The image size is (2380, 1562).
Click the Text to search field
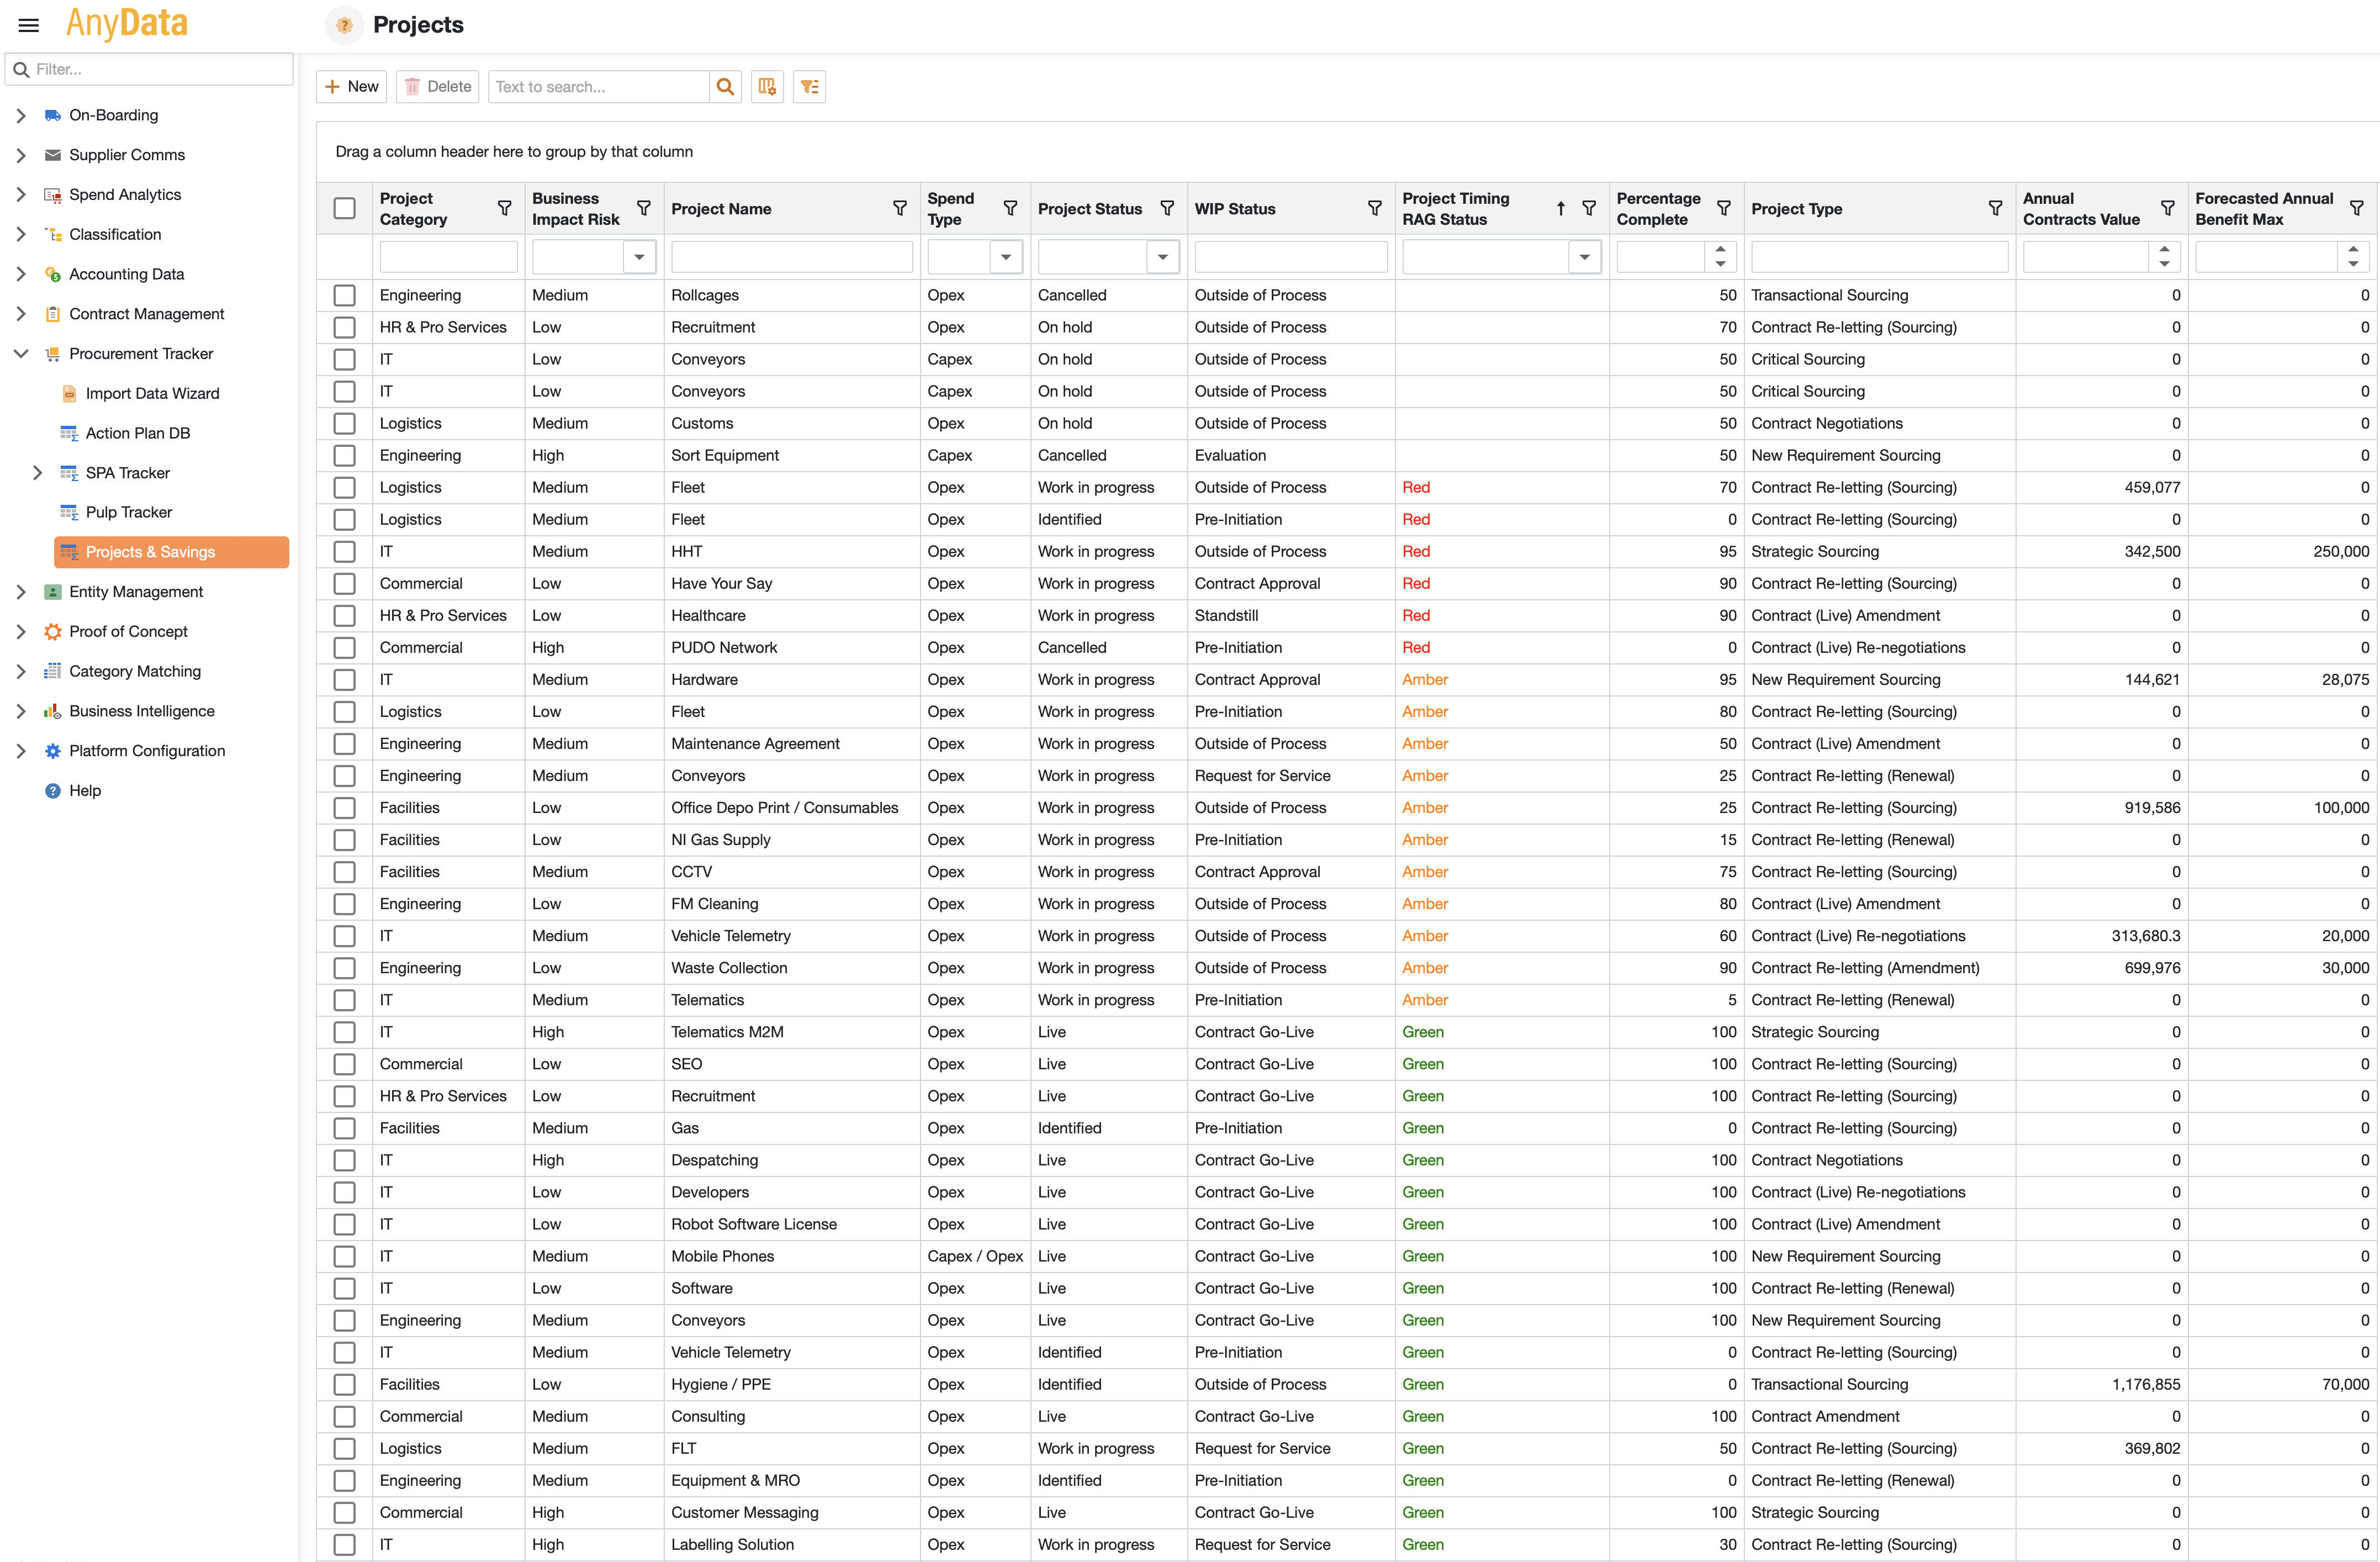click(598, 87)
